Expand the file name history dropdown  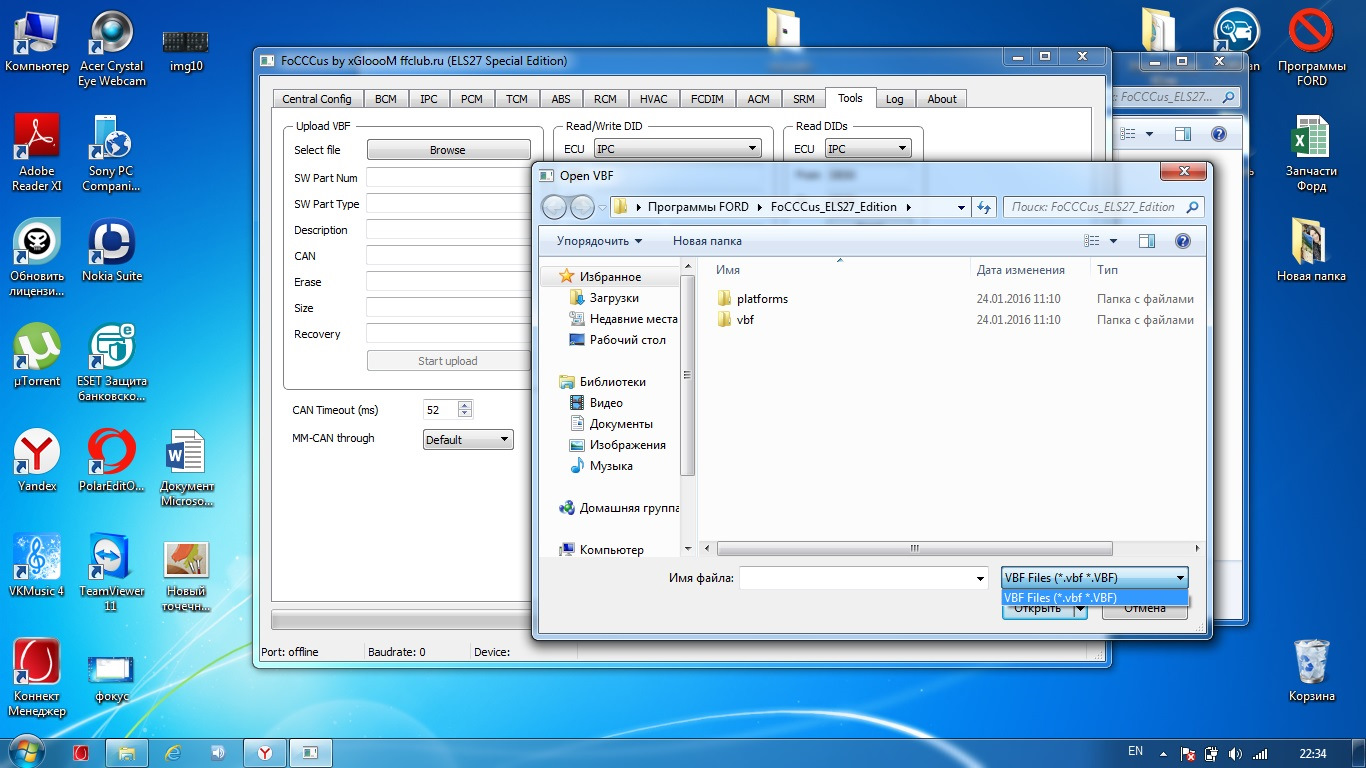[x=980, y=579]
